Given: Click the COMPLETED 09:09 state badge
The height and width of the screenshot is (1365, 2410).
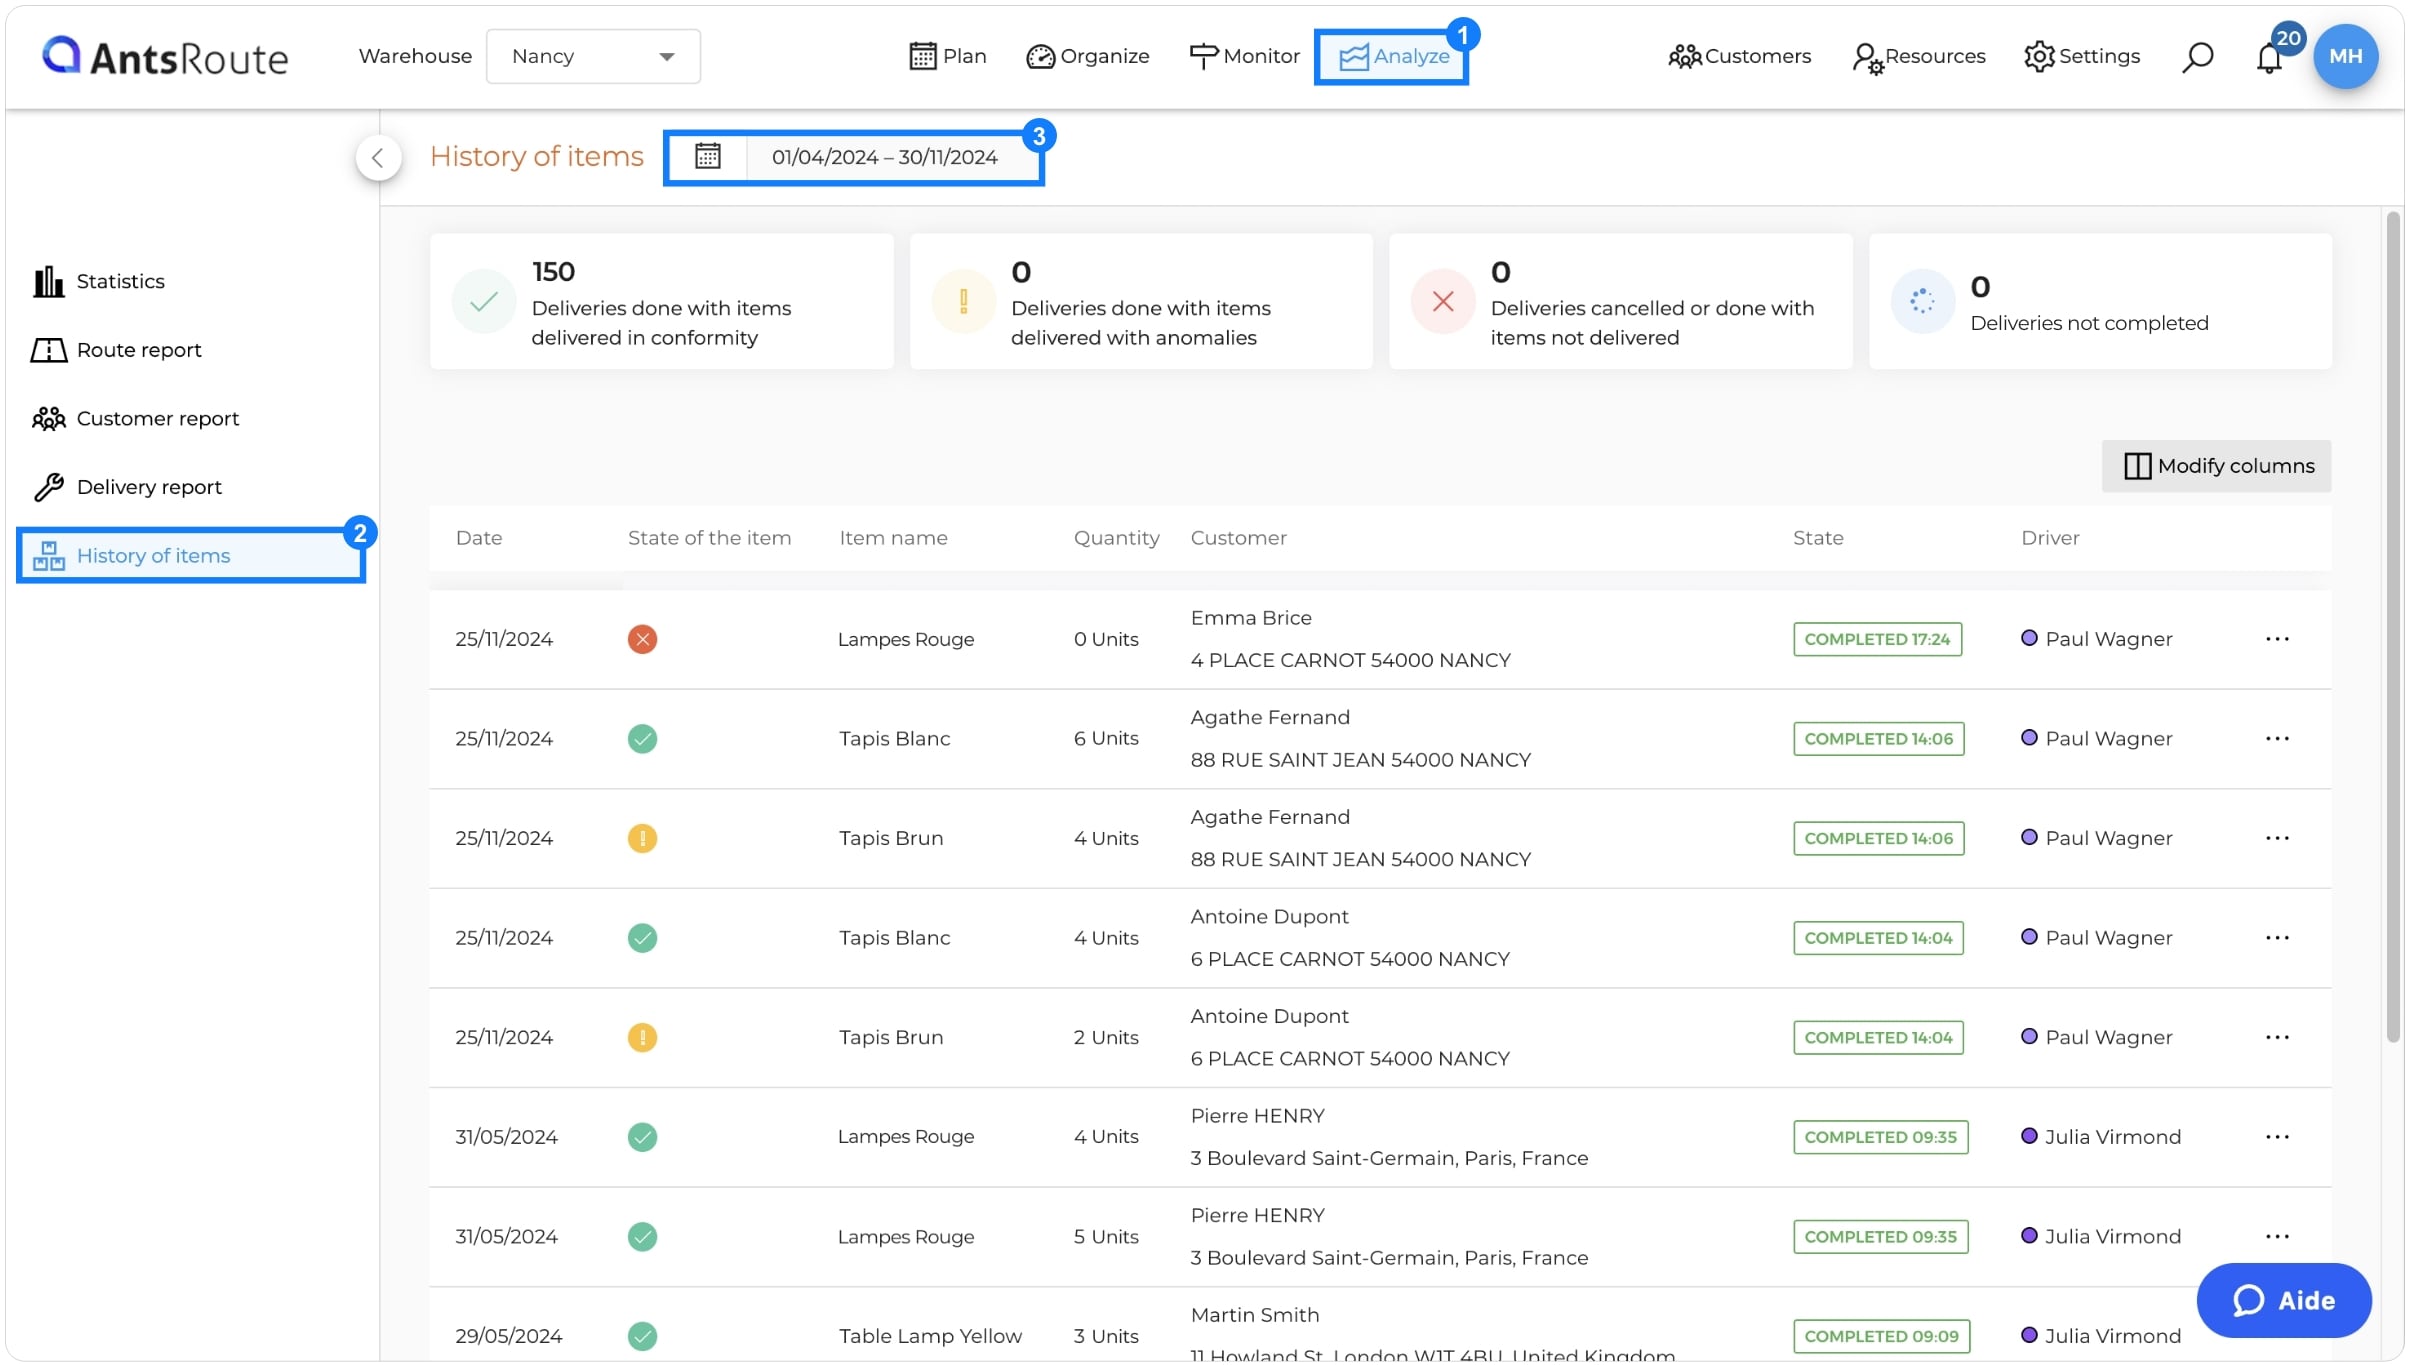Looking at the screenshot, I should tap(1881, 1336).
